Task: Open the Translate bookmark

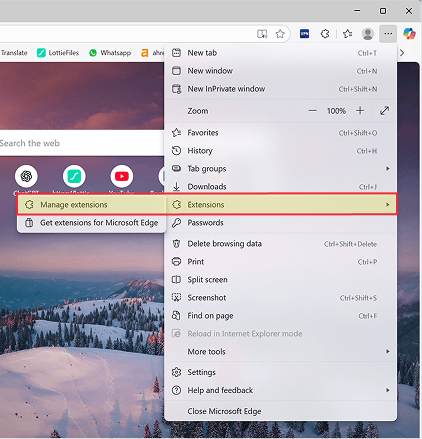Action: pyautogui.click(x=14, y=53)
